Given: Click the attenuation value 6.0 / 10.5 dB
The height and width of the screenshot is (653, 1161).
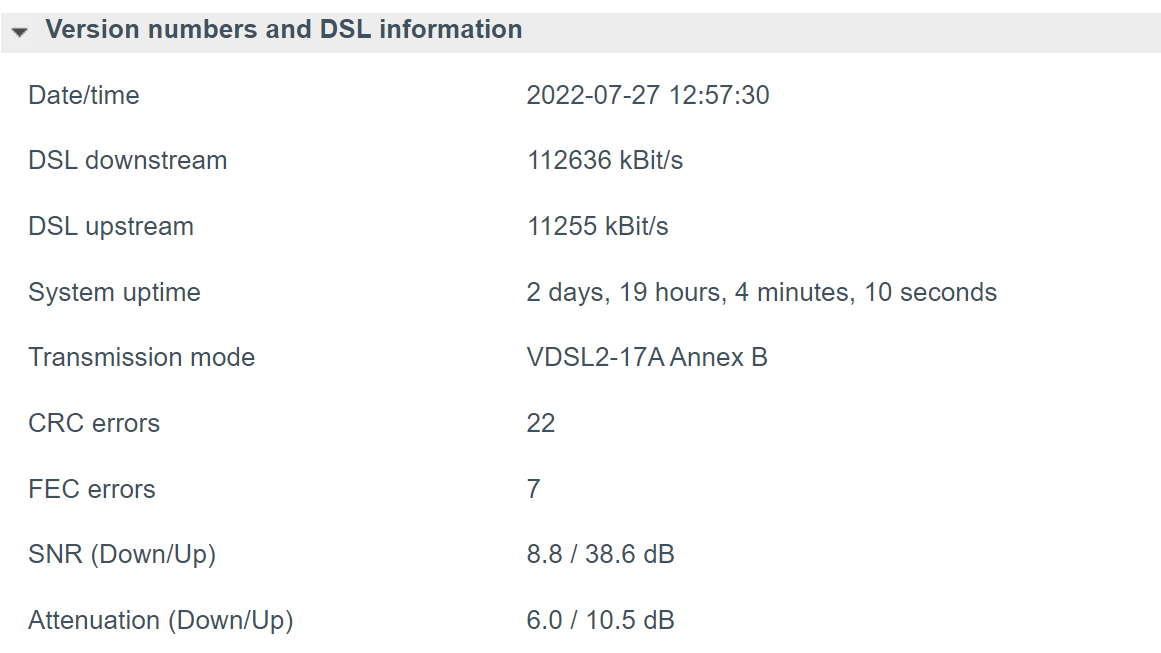Looking at the screenshot, I should pyautogui.click(x=601, y=621).
